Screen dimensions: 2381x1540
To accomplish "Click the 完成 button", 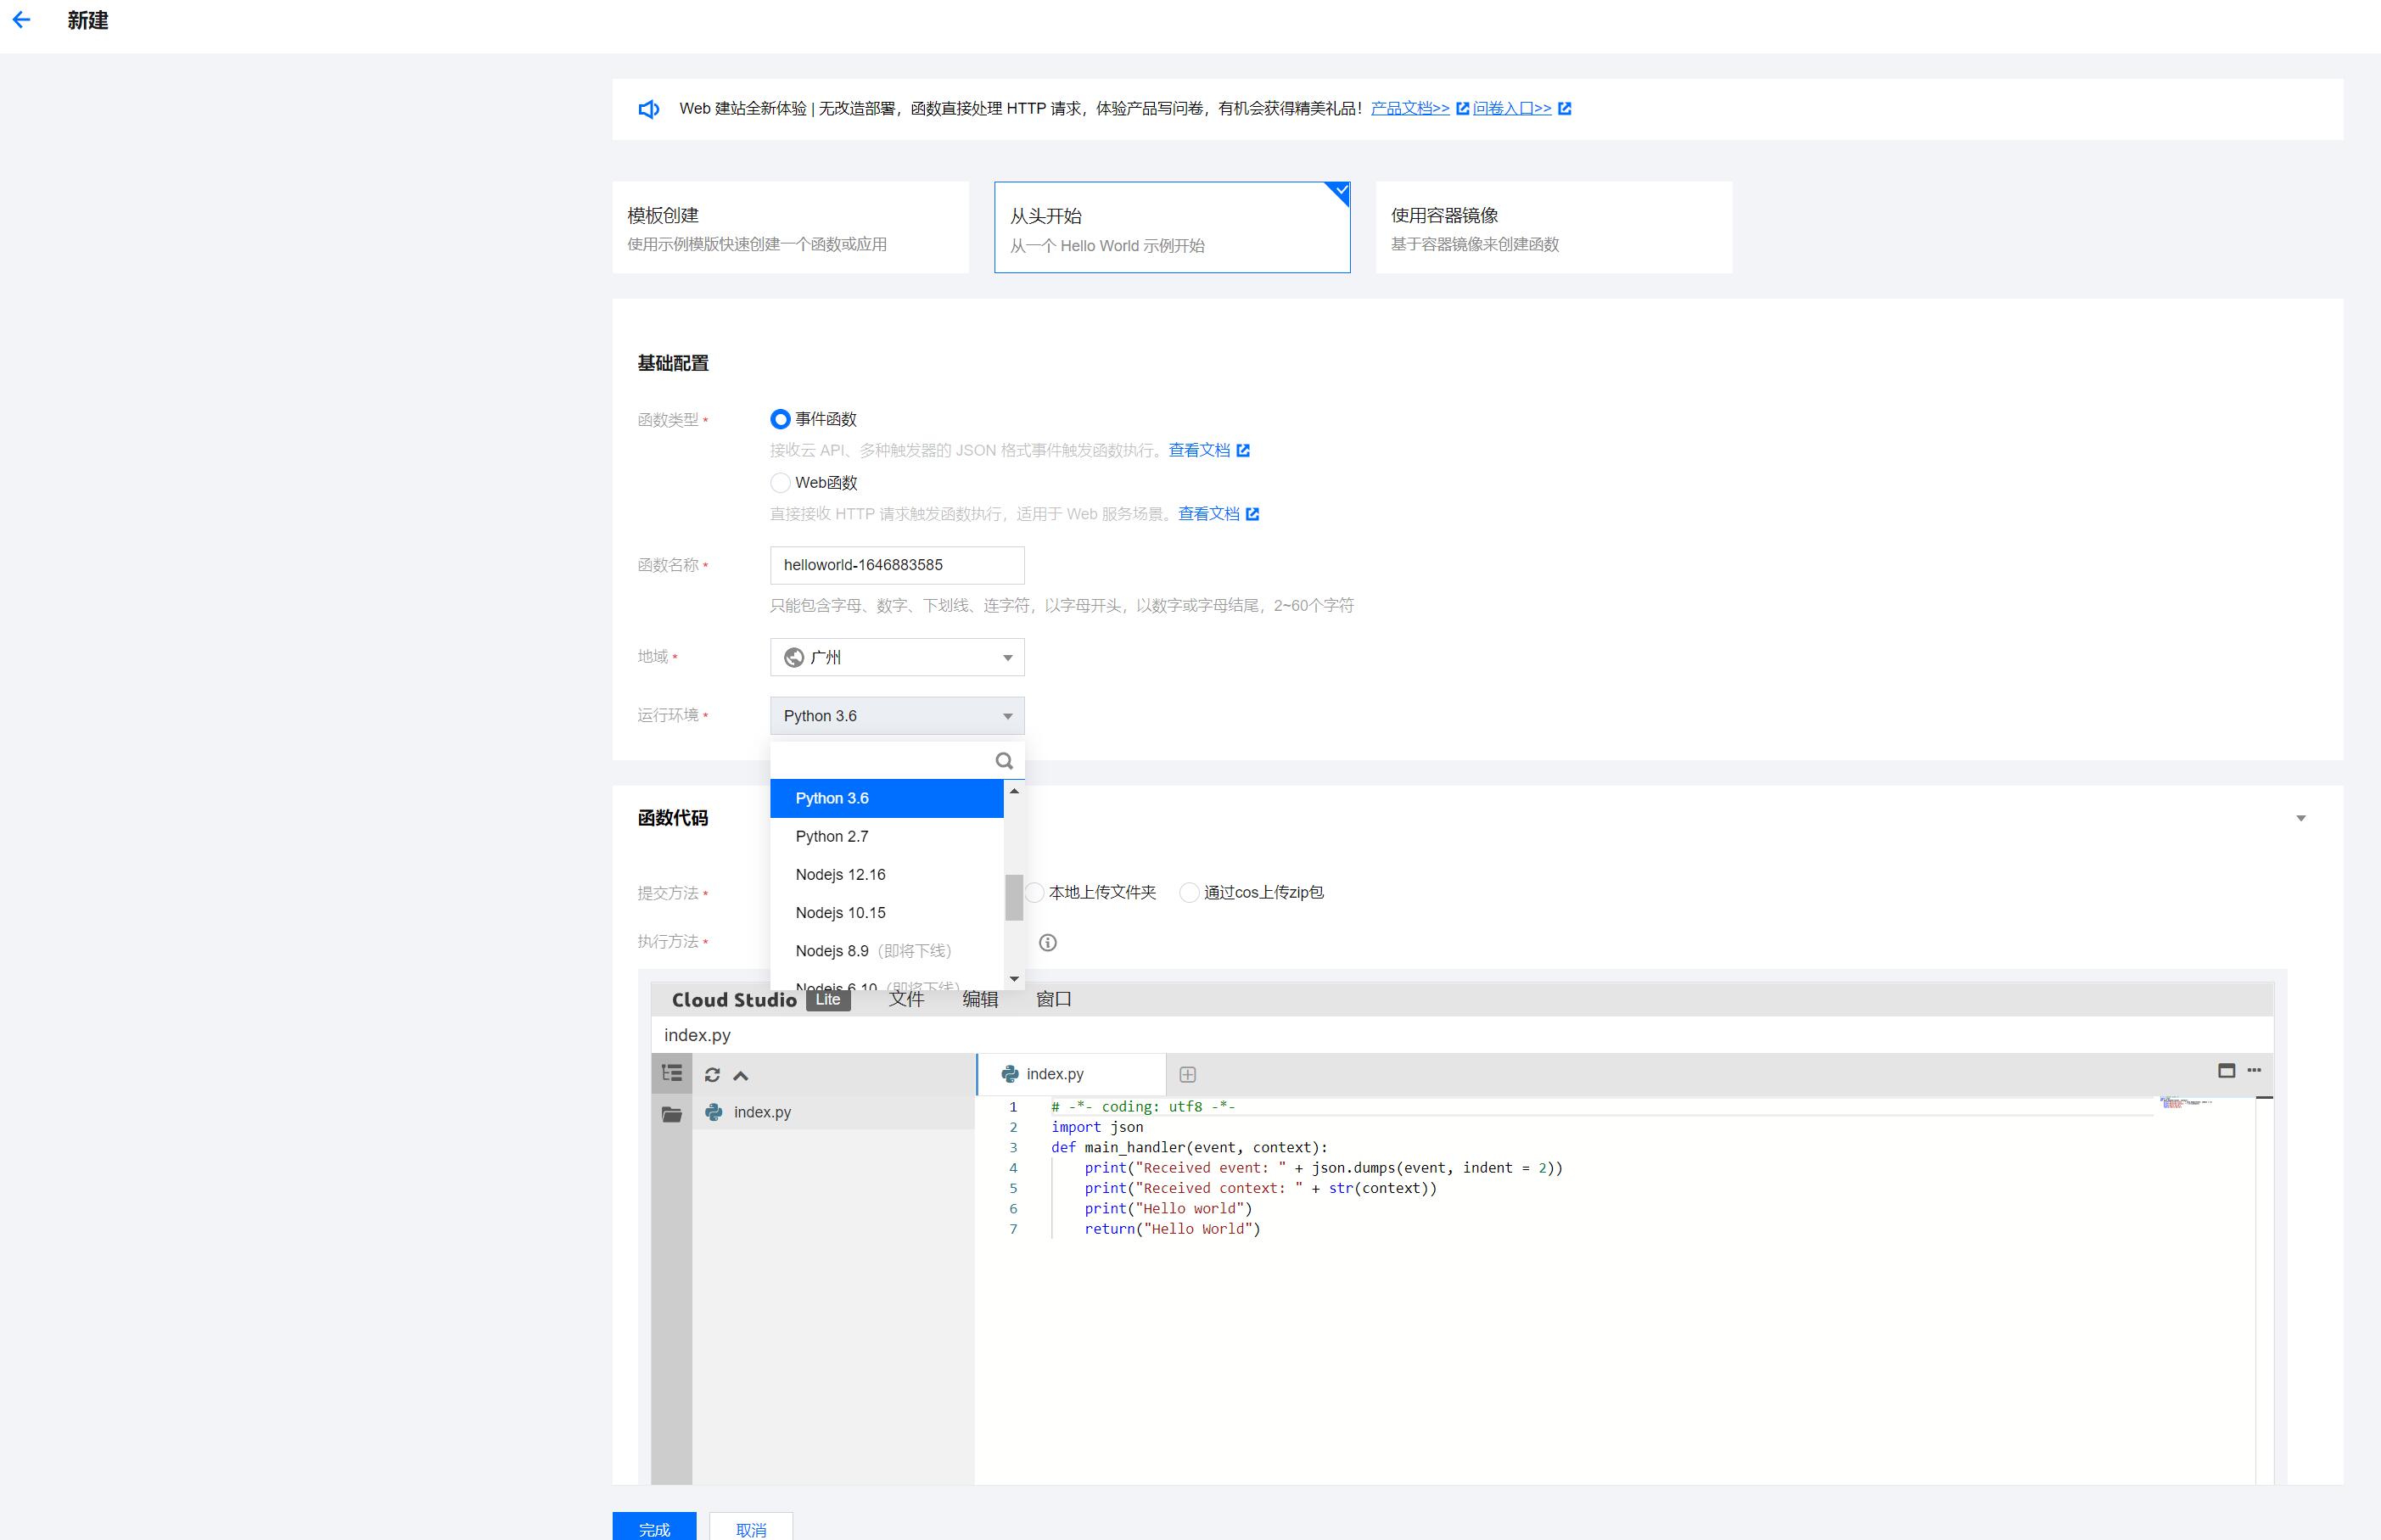I will click(x=654, y=1528).
